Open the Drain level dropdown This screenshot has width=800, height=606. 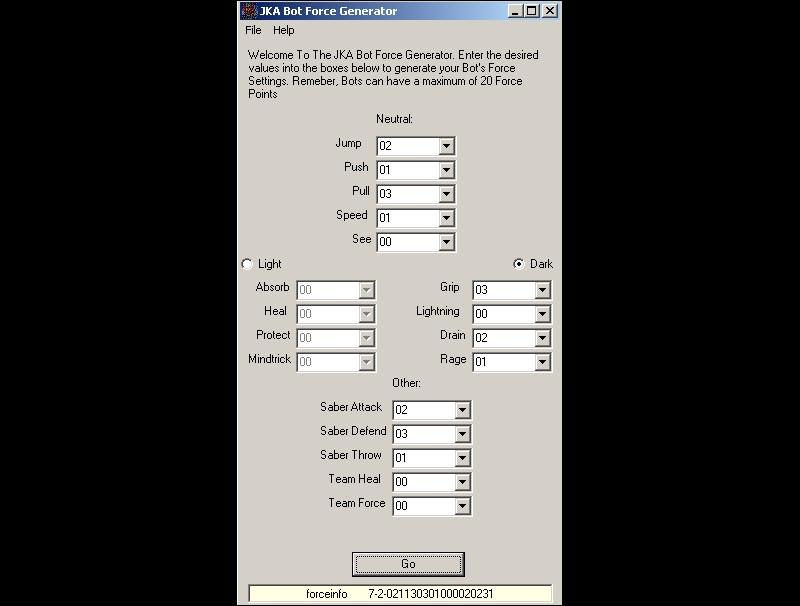coord(542,338)
